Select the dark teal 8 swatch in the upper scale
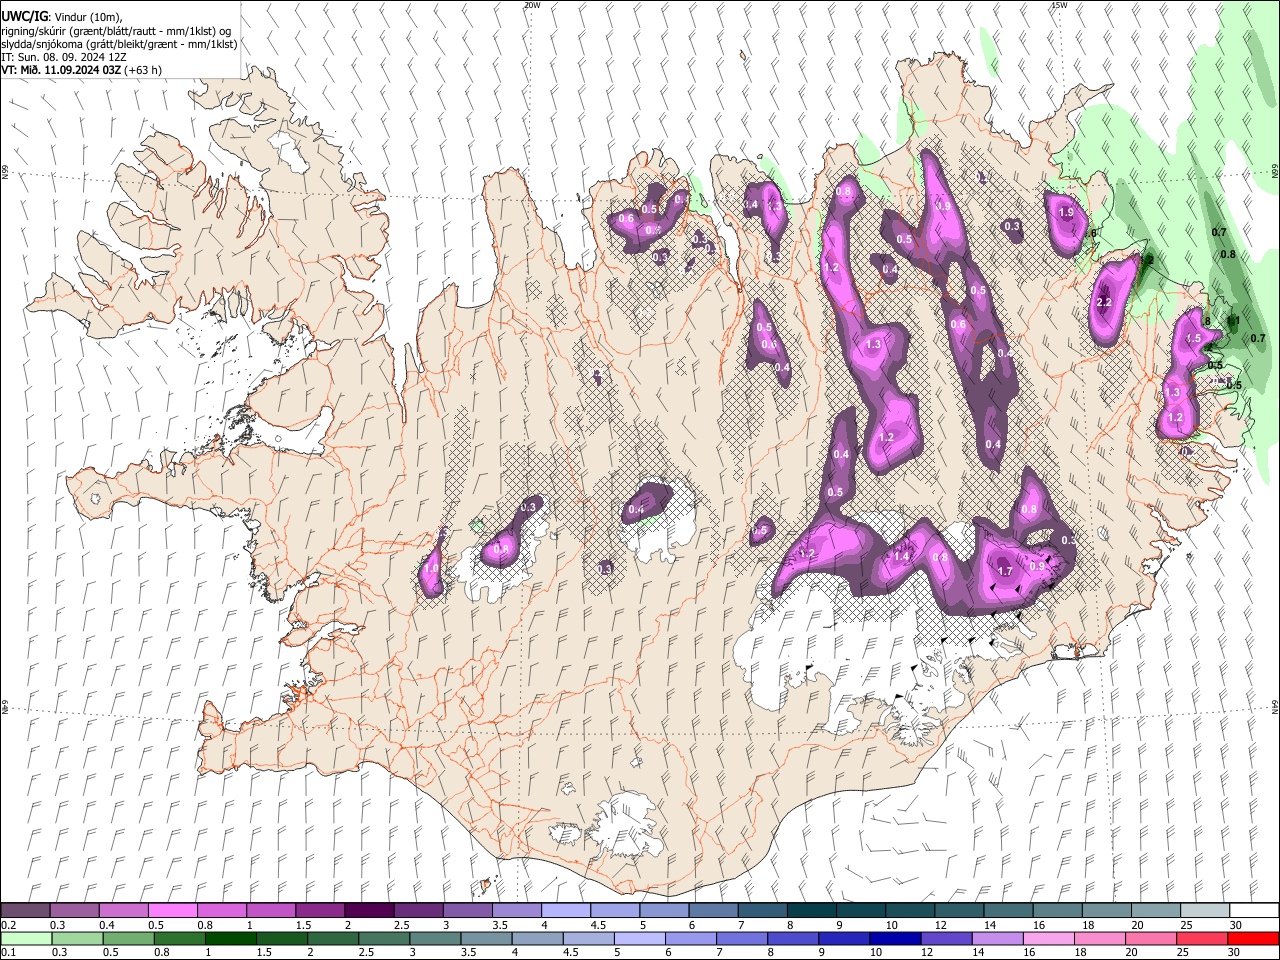The image size is (1280, 960). (x=812, y=911)
